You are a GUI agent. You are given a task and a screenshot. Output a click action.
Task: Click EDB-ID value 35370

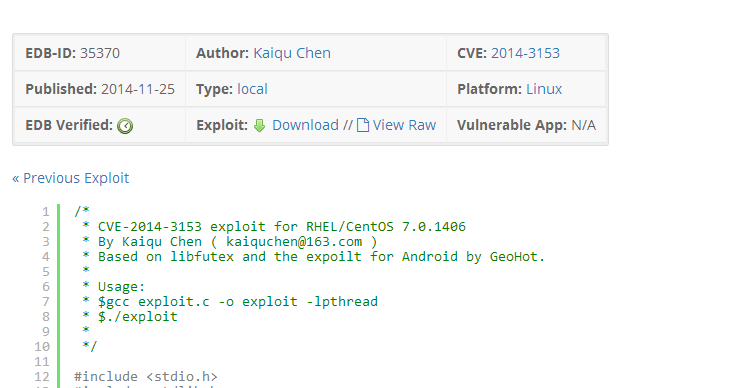click(x=100, y=53)
